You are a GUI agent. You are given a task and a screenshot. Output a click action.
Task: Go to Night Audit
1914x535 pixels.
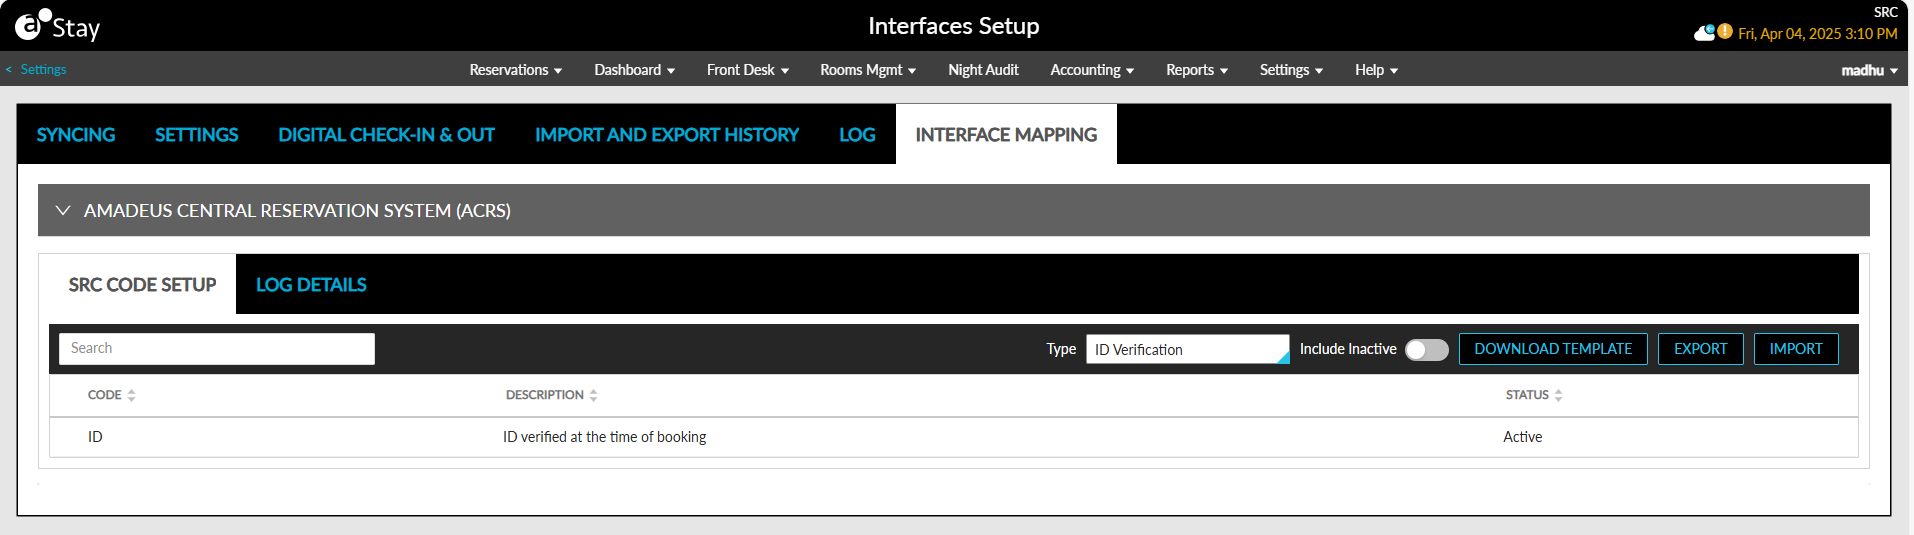[x=983, y=70]
